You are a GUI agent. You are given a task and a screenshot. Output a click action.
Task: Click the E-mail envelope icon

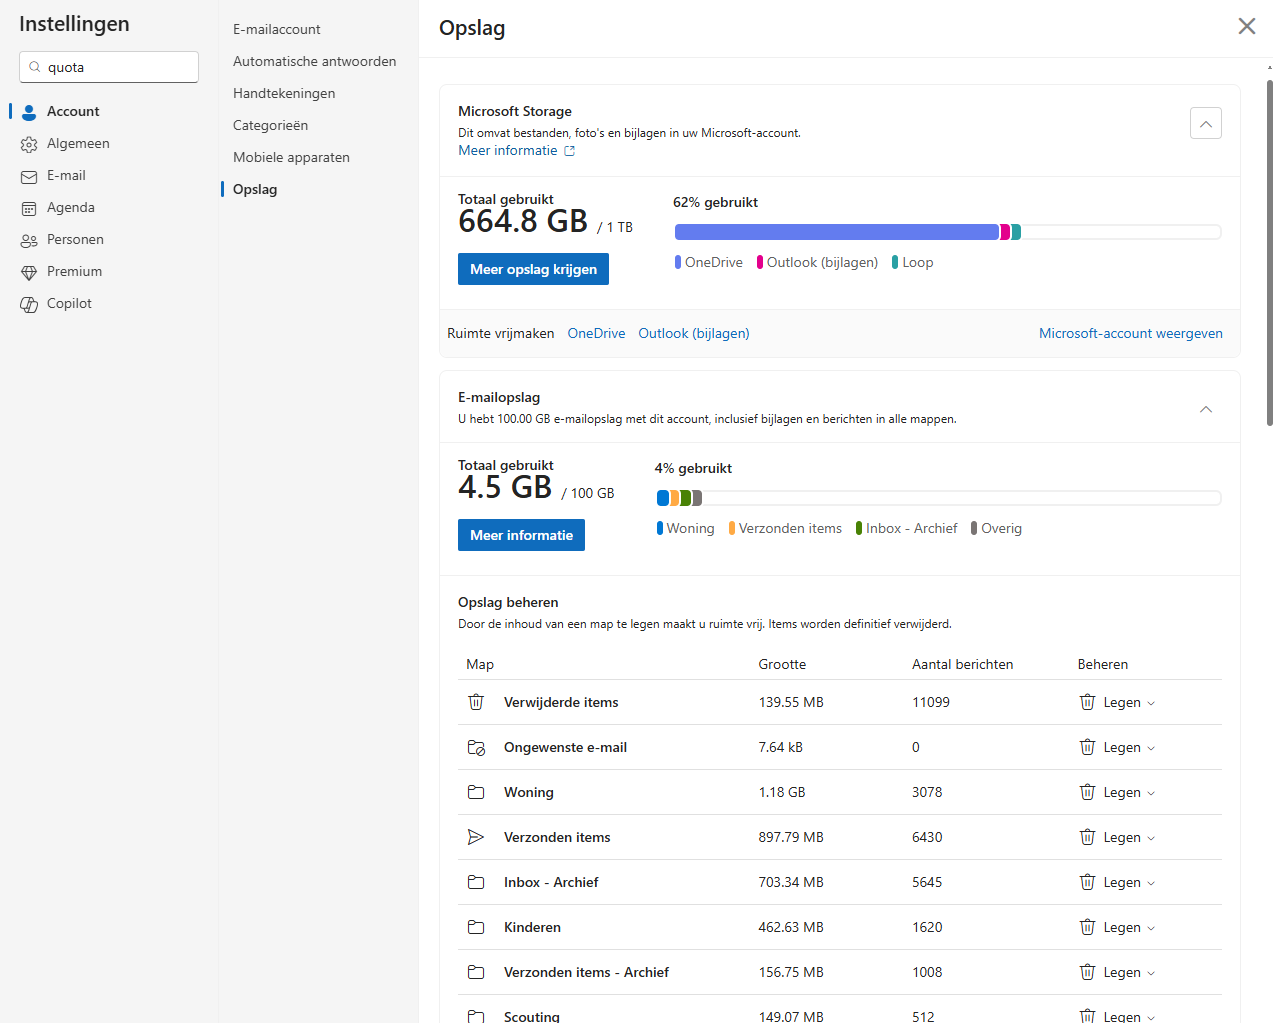click(x=29, y=176)
